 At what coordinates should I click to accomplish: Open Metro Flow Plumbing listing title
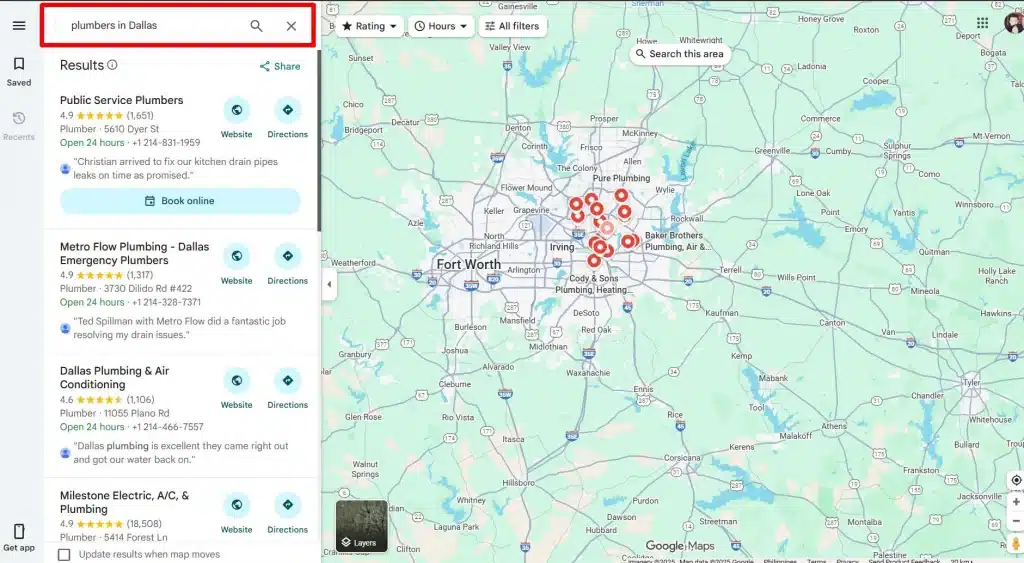135,253
